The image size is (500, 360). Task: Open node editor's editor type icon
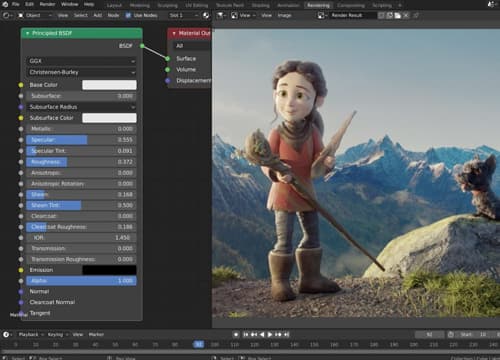(7, 15)
